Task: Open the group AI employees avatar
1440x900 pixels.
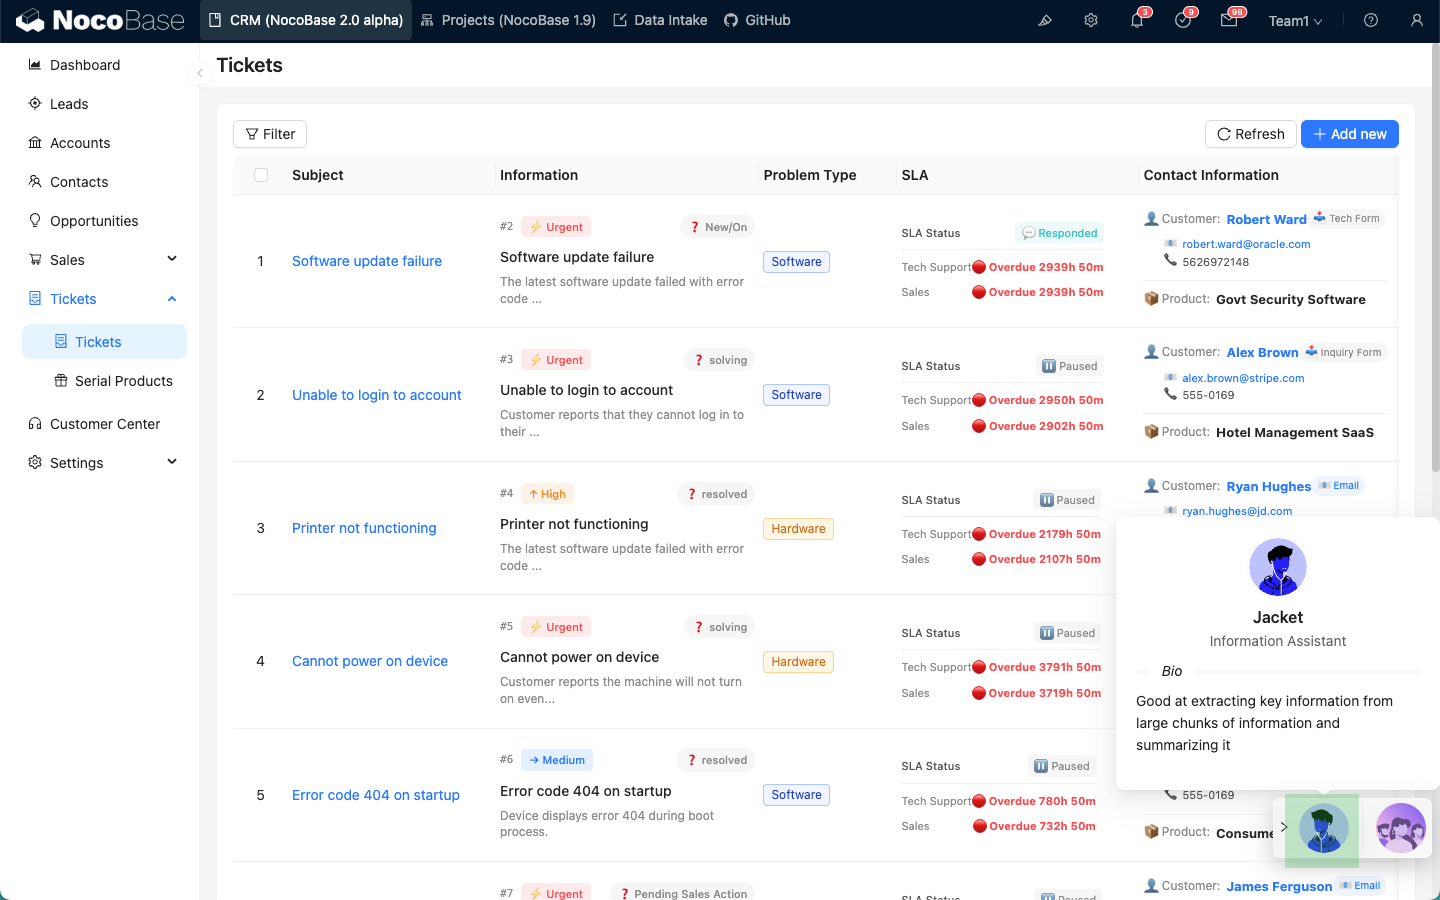Action: point(1400,828)
